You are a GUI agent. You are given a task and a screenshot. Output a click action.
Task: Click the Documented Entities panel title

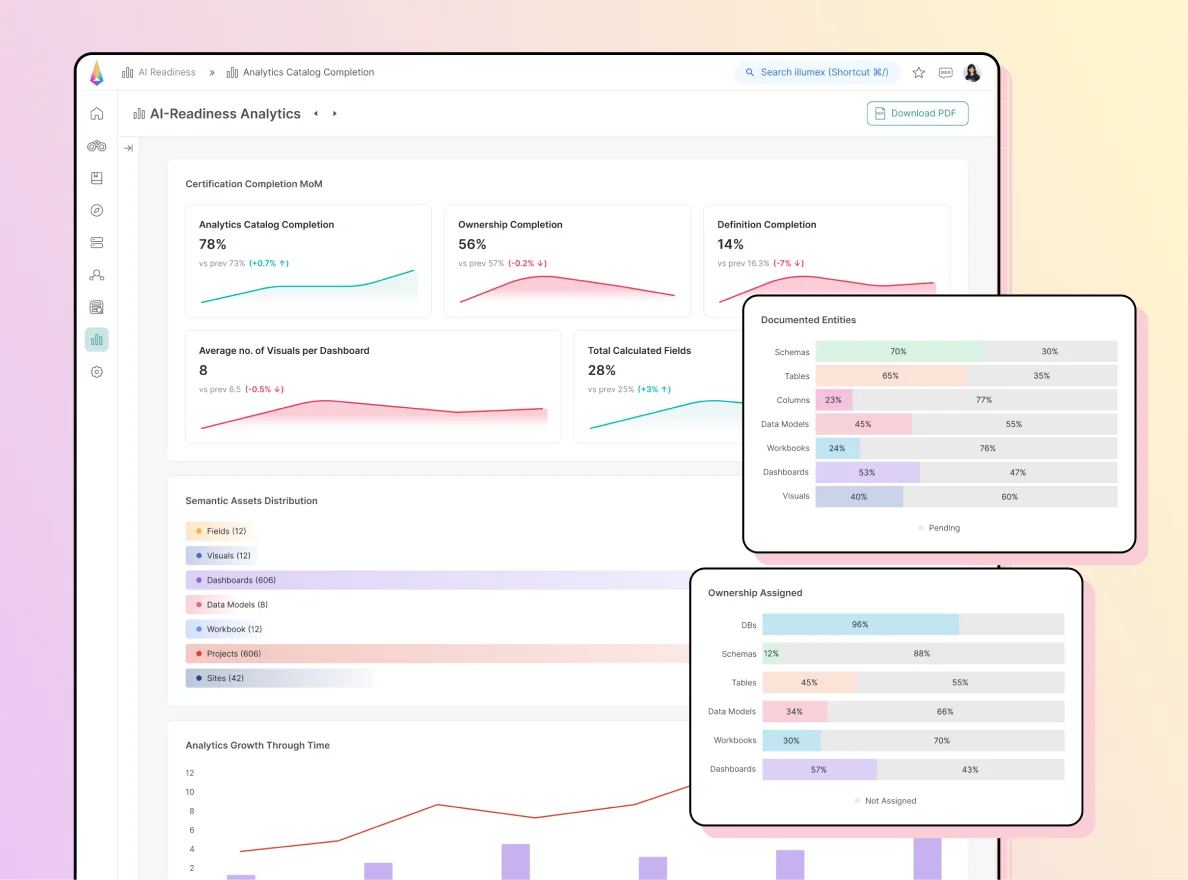(x=808, y=321)
